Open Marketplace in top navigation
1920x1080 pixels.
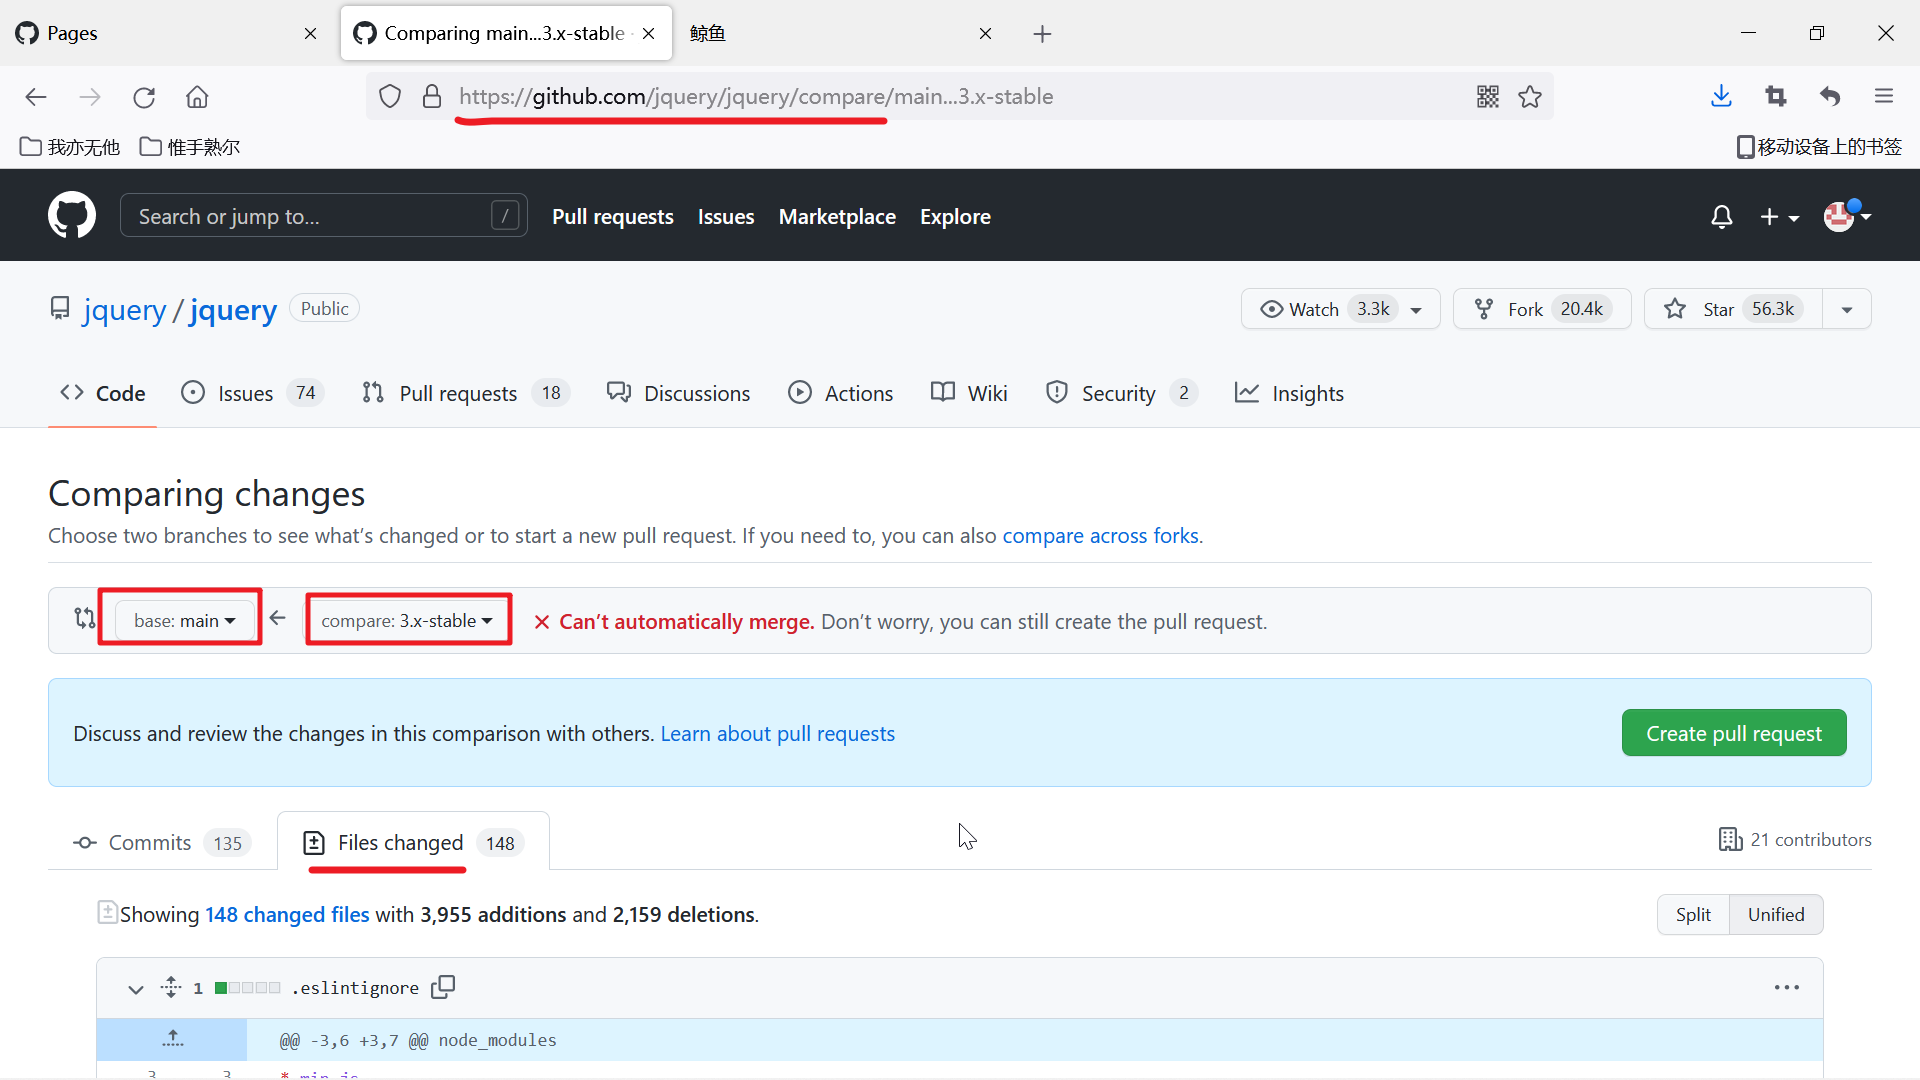tap(837, 217)
